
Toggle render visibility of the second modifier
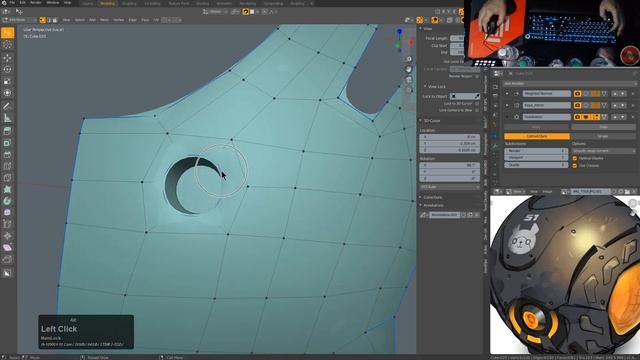click(577, 105)
